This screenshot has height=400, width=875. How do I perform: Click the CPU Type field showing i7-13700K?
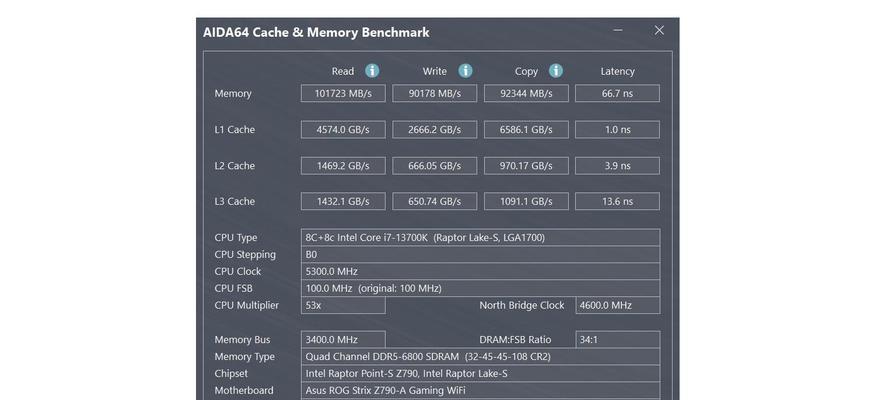[480, 237]
